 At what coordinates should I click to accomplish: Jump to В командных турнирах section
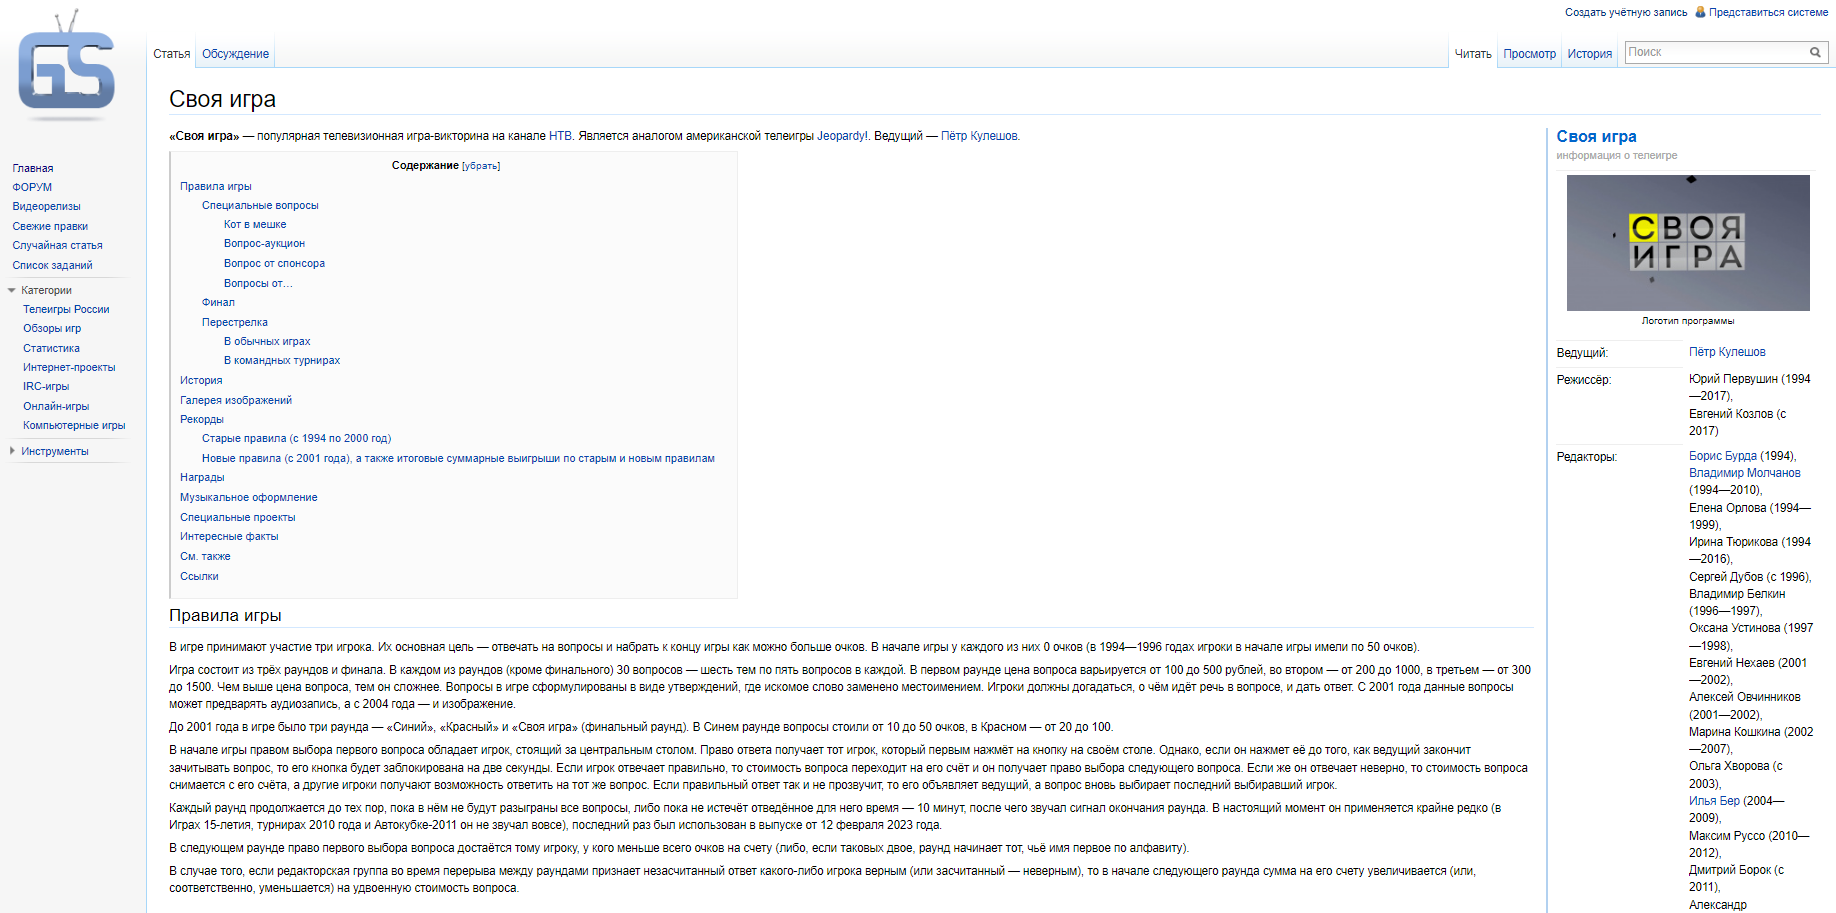[282, 360]
